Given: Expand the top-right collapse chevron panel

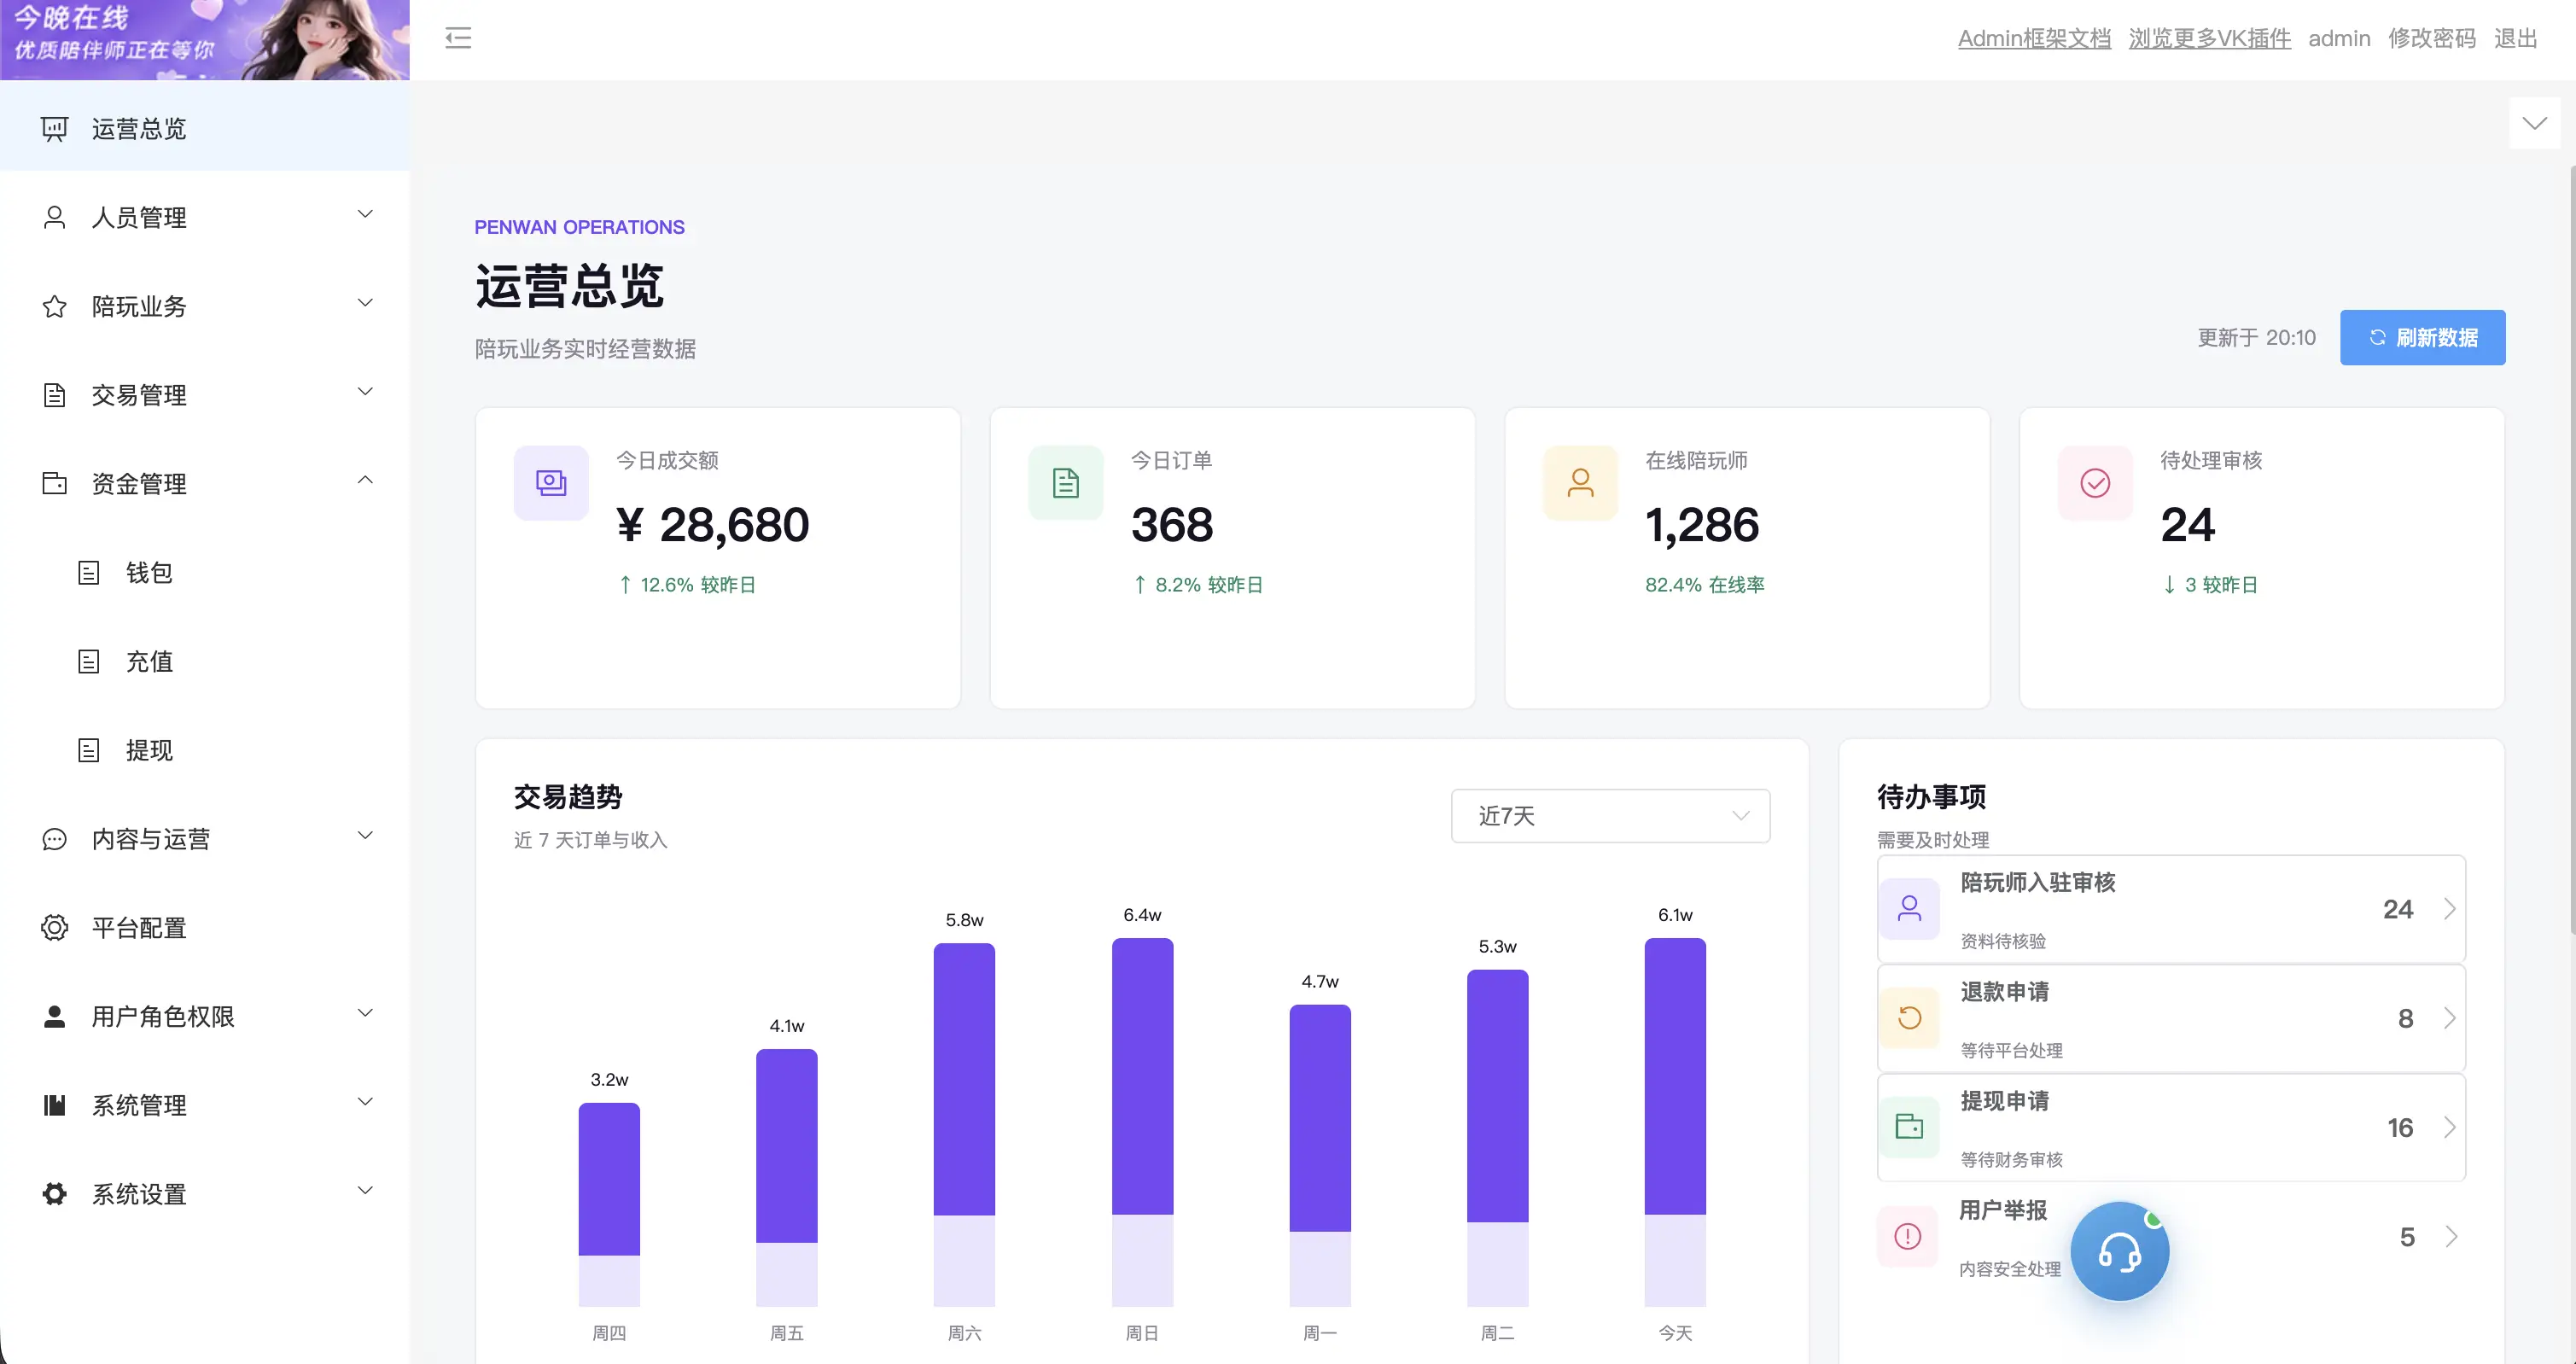Looking at the screenshot, I should click(2534, 123).
